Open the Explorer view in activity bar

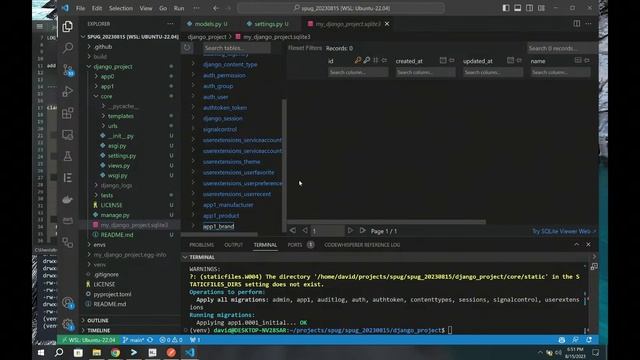[x=68, y=27]
